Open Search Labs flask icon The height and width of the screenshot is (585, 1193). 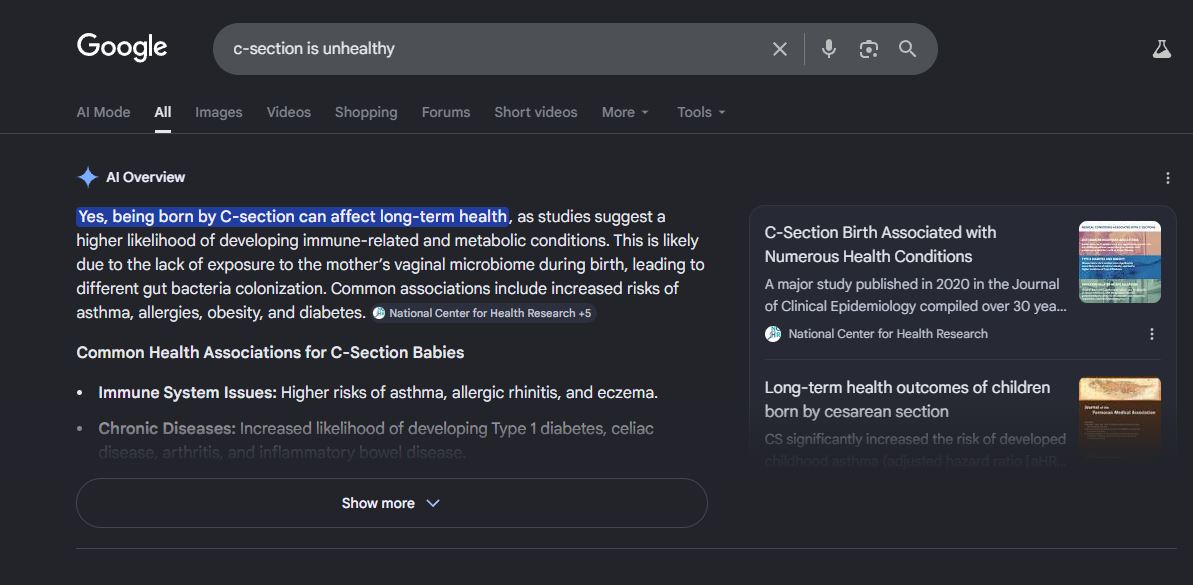[1161, 49]
